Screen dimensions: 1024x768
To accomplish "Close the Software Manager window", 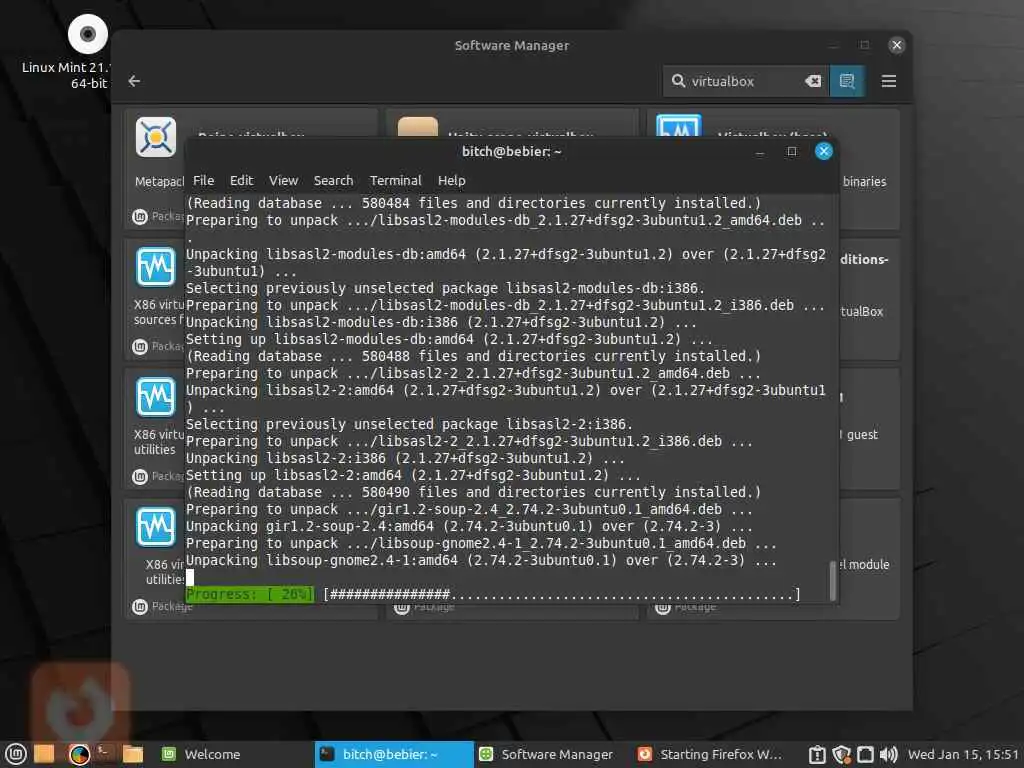I will tap(896, 45).
